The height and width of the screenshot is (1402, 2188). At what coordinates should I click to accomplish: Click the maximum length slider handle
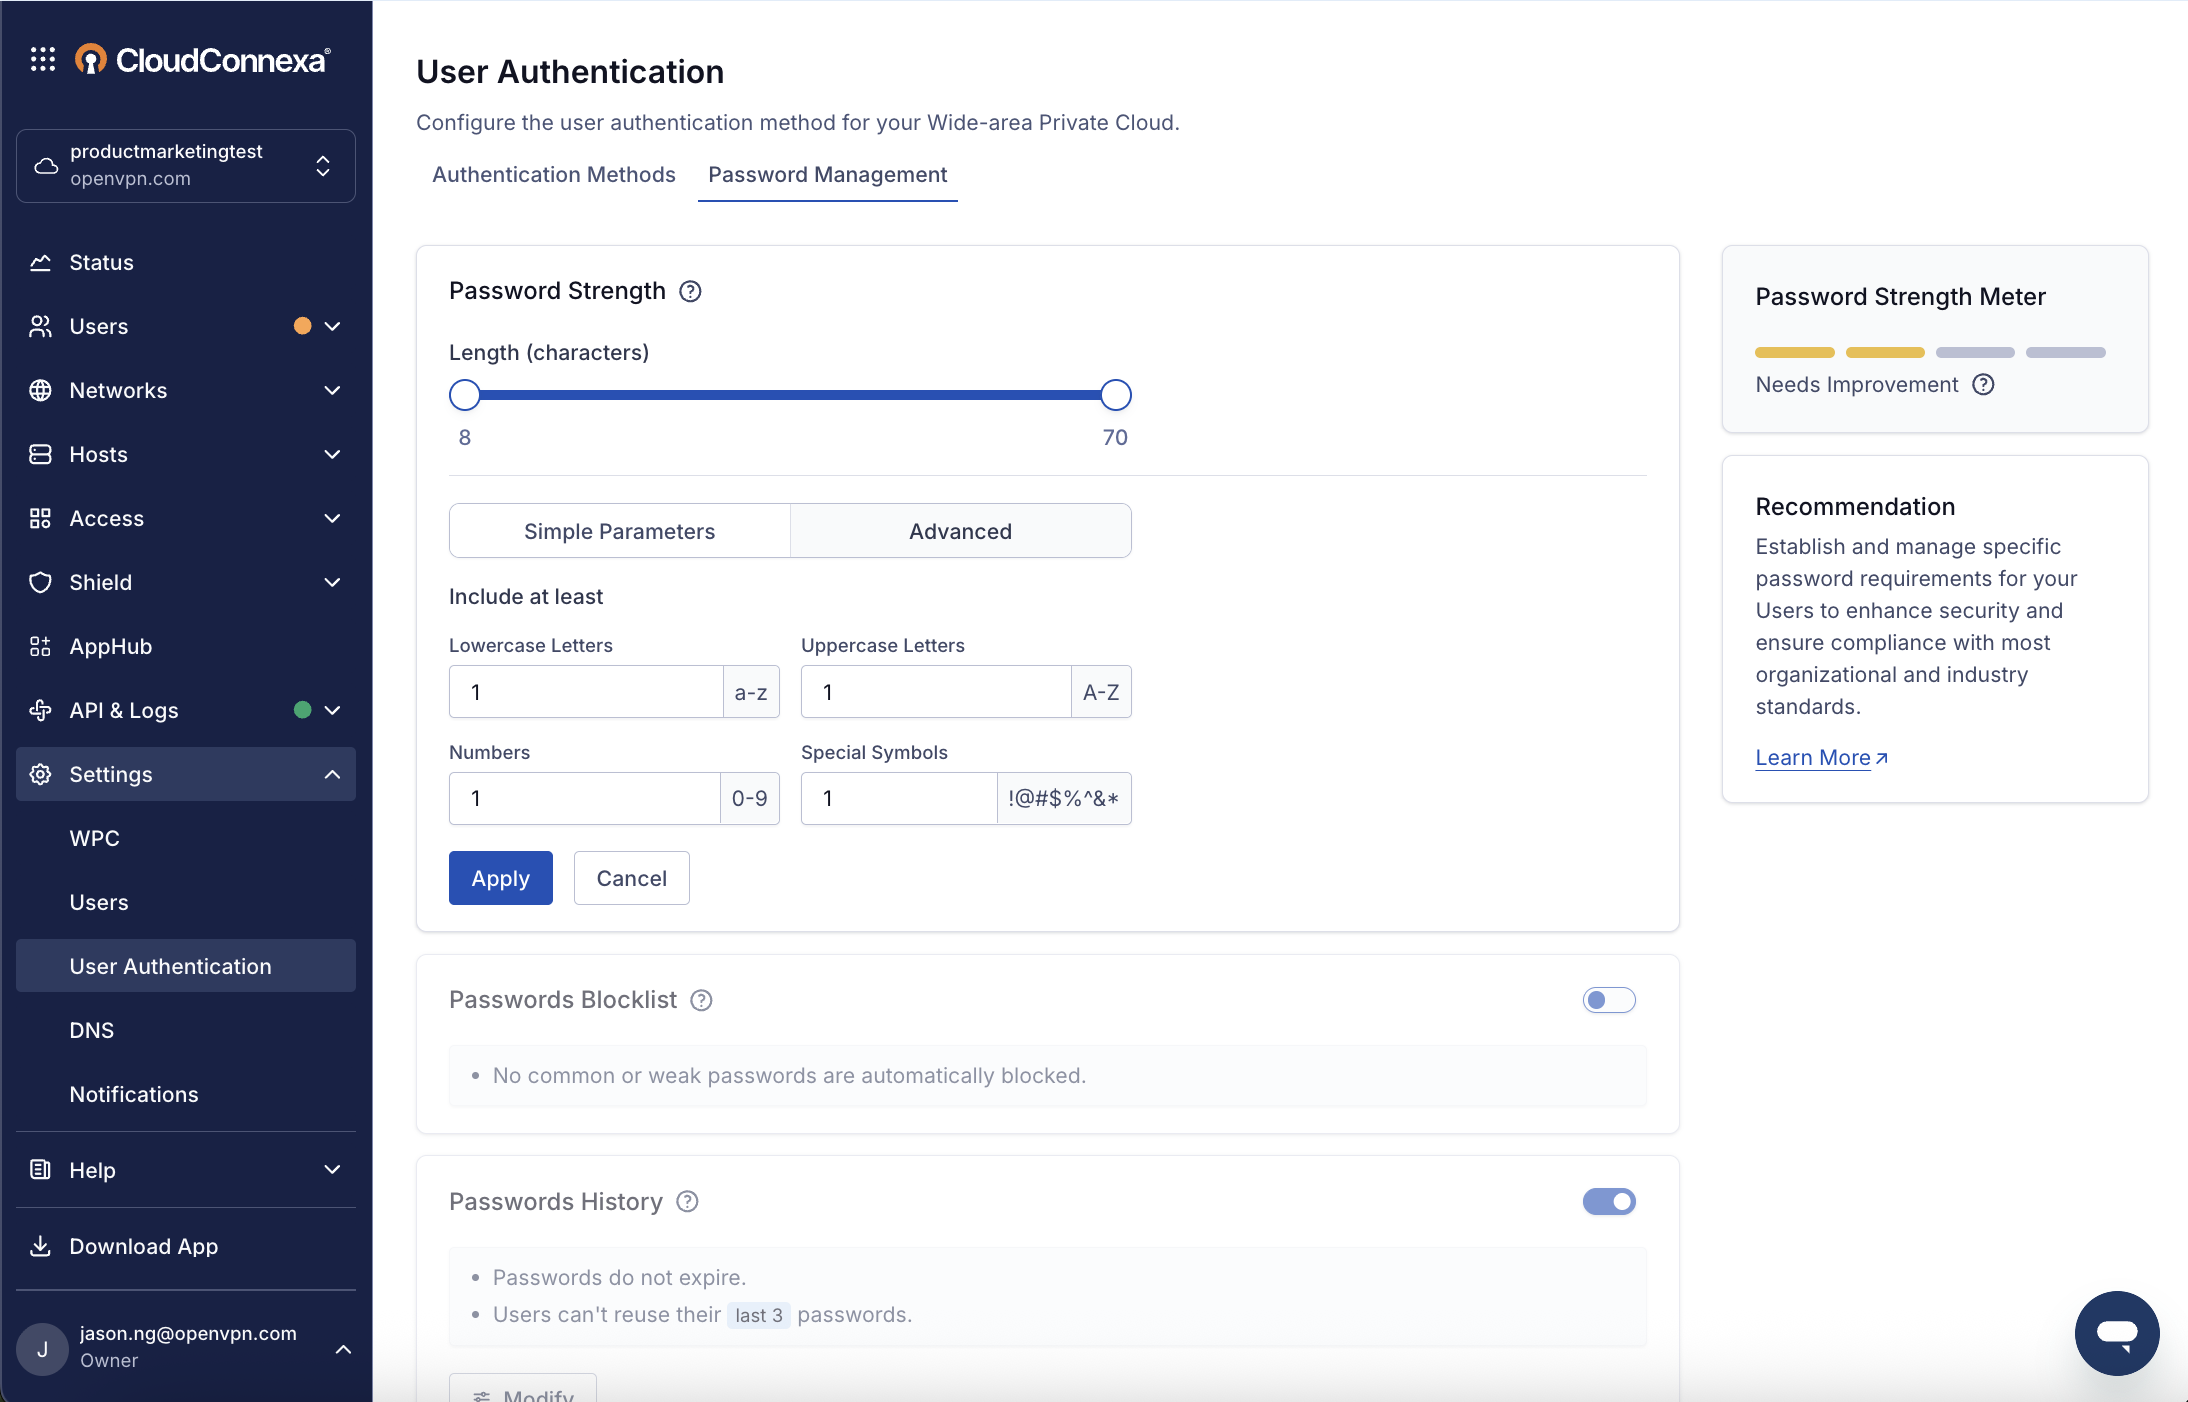(x=1115, y=395)
